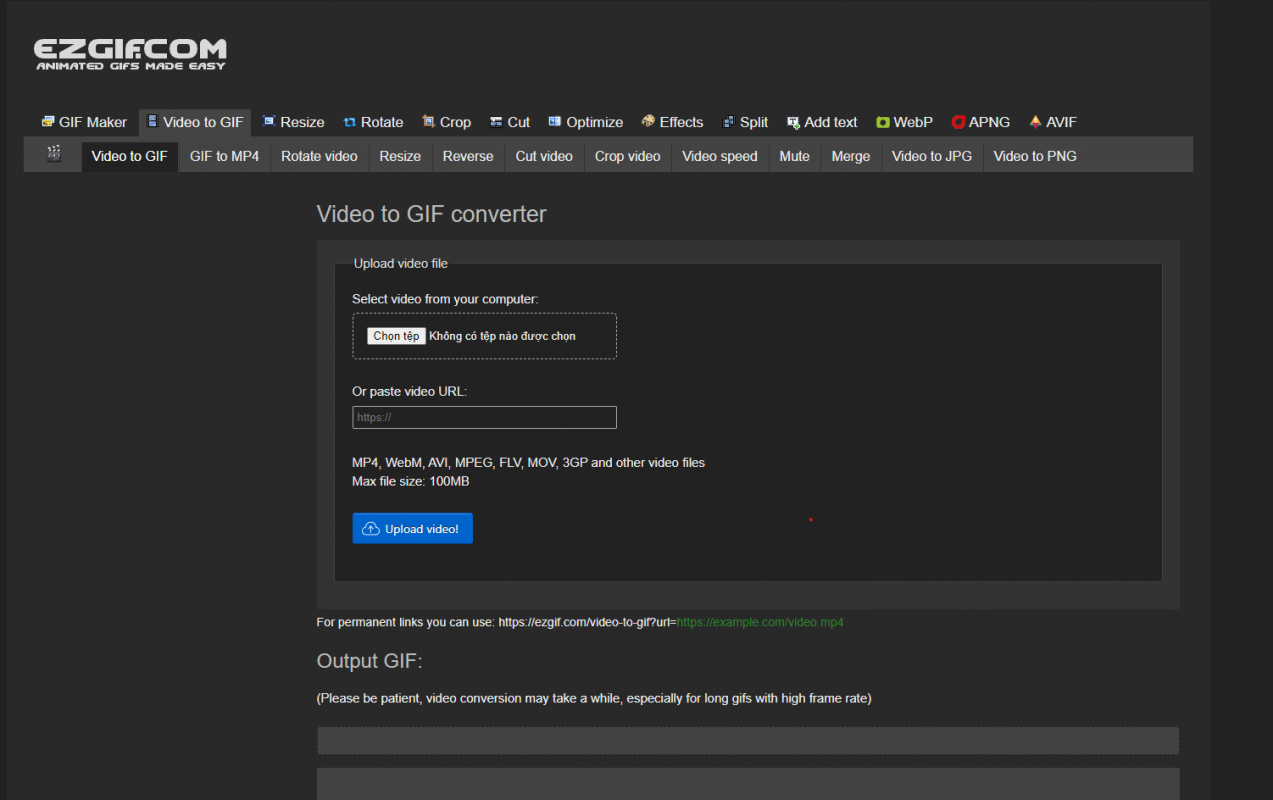Click the 'Please be patient' notice text
Image resolution: width=1273 pixels, height=800 pixels.
594,698
